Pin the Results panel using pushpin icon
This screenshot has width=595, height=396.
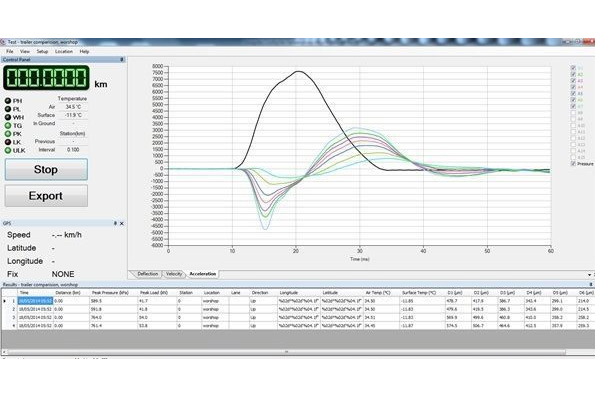pyautogui.click(x=590, y=284)
